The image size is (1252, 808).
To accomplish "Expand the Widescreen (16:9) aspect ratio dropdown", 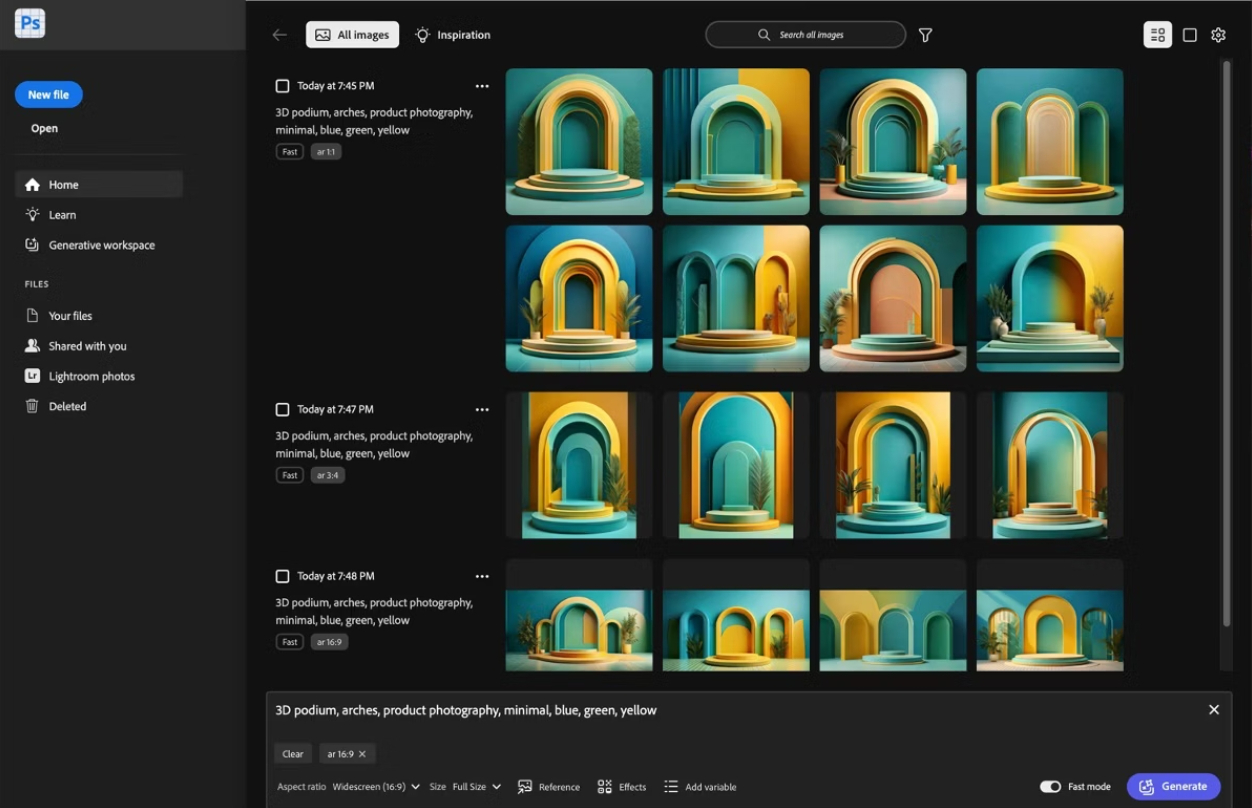I will click(376, 787).
